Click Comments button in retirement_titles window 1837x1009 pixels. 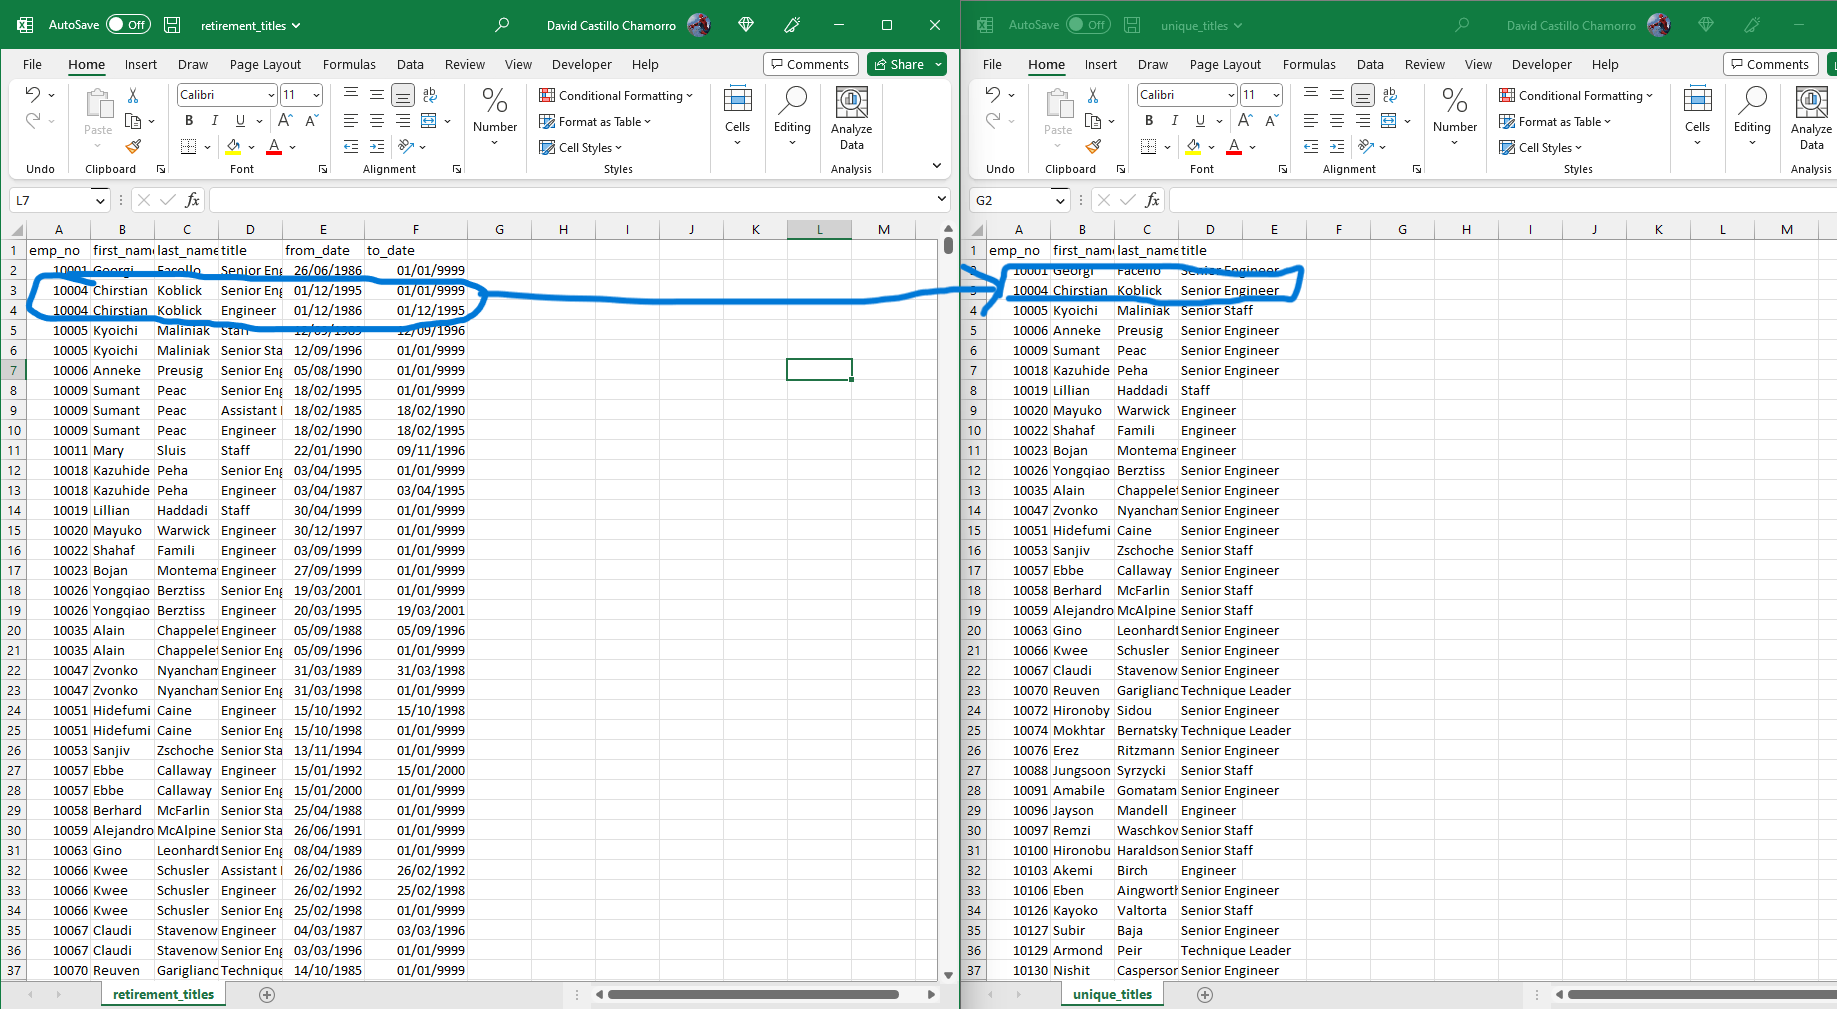[810, 64]
